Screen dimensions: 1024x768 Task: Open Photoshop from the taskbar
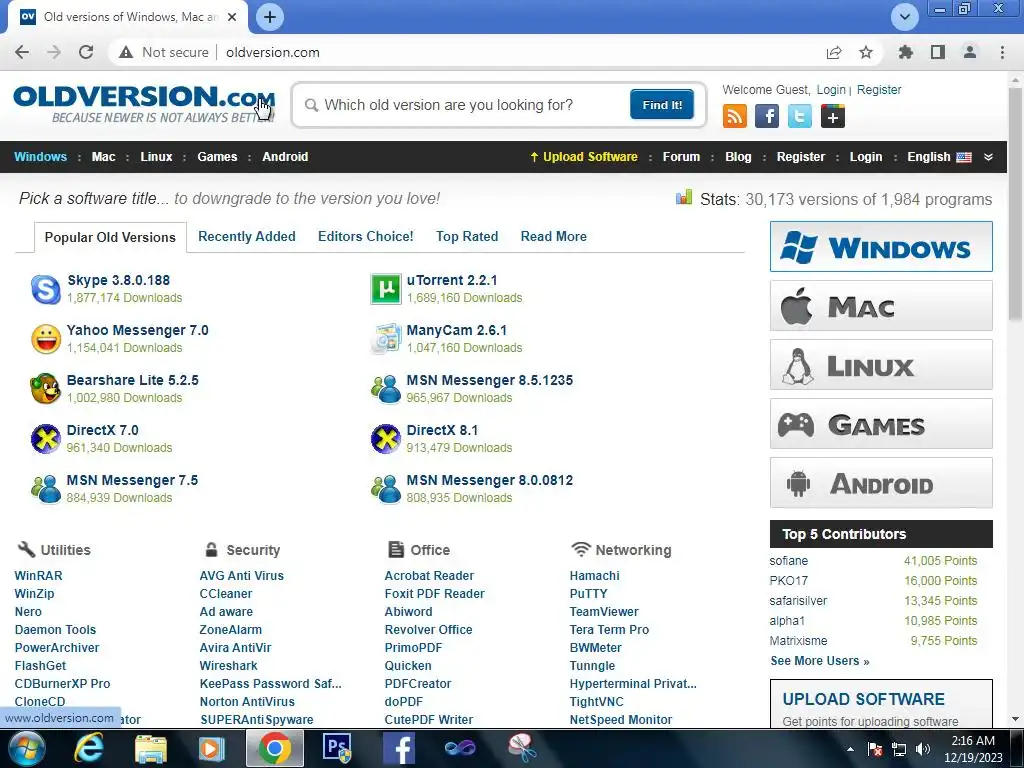point(338,748)
